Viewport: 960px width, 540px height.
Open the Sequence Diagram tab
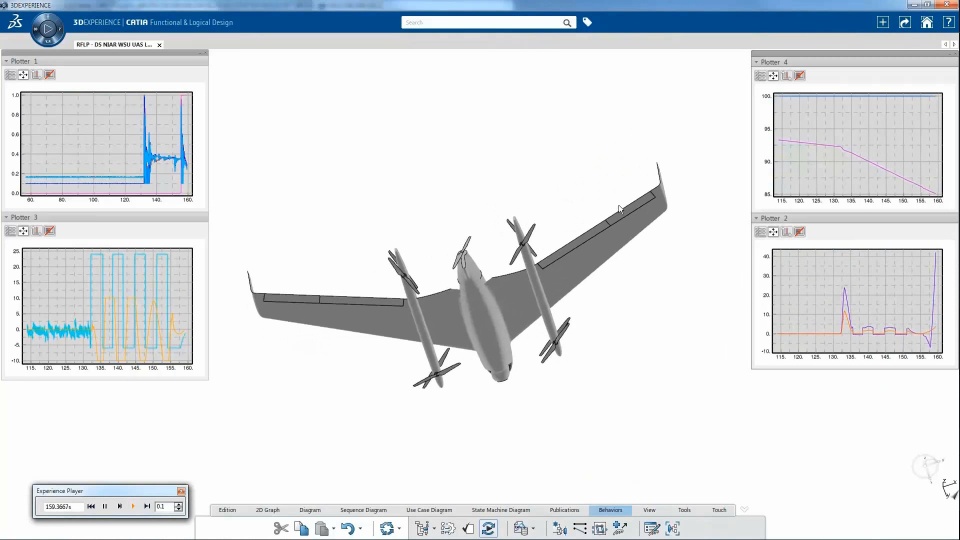[x=363, y=510]
